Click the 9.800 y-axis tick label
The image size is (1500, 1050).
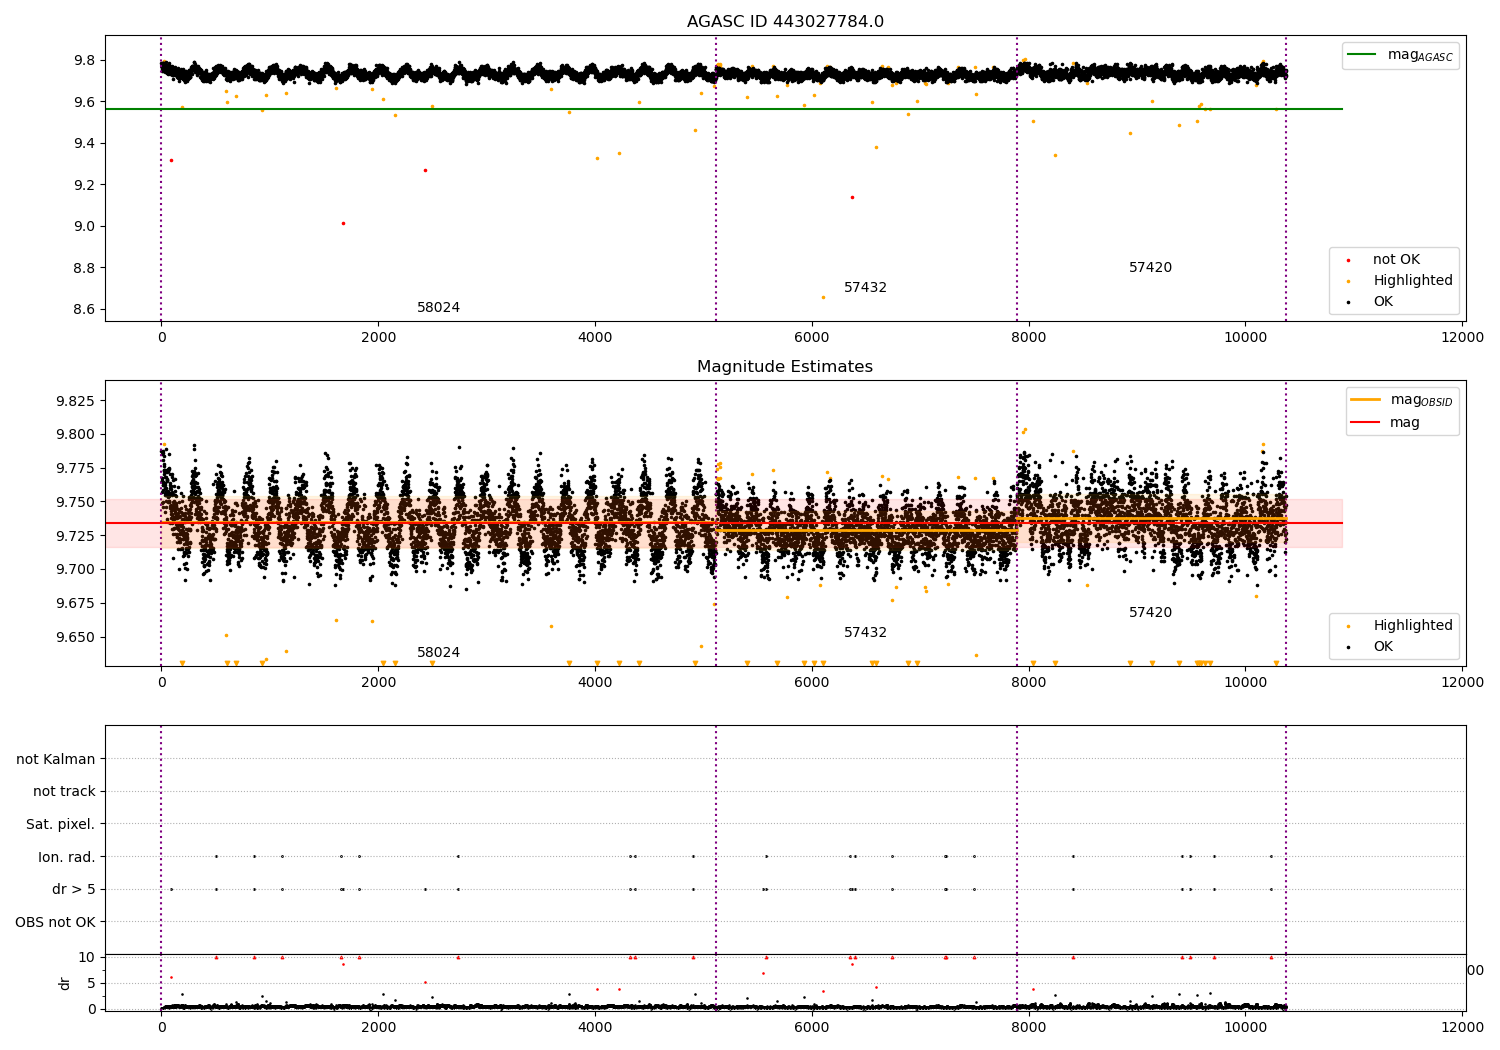[76, 435]
